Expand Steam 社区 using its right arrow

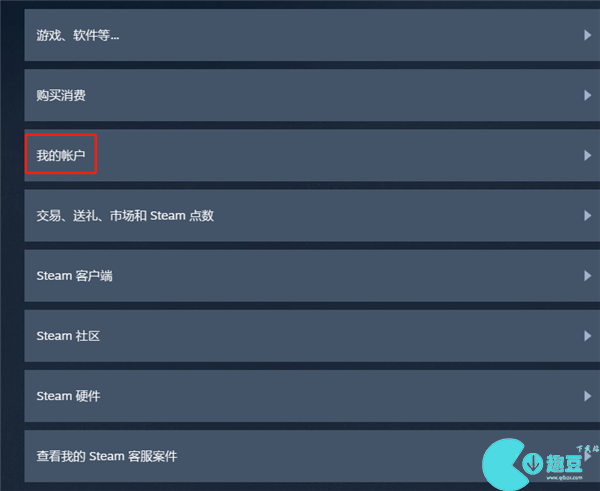pyautogui.click(x=587, y=336)
